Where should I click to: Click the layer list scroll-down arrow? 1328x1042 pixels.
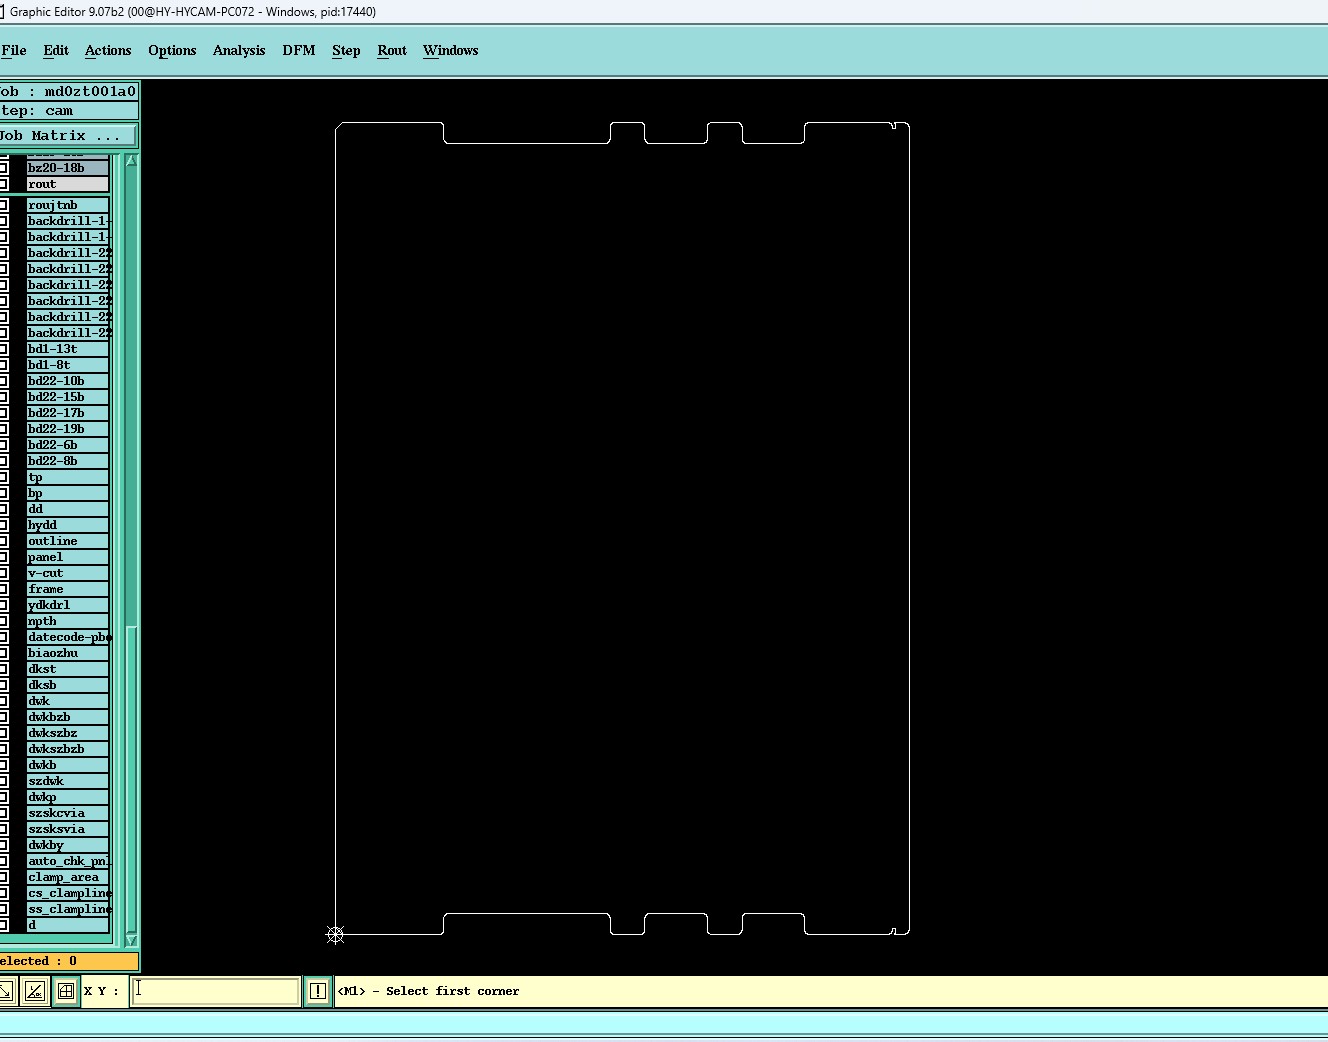(x=131, y=940)
